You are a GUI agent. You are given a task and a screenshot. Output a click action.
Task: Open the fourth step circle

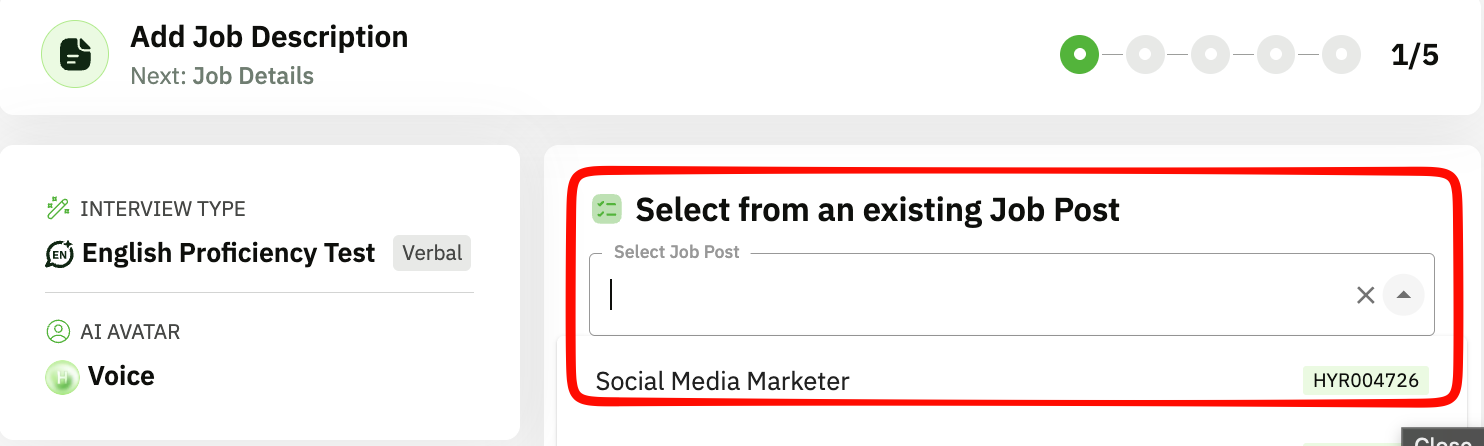(x=1276, y=54)
